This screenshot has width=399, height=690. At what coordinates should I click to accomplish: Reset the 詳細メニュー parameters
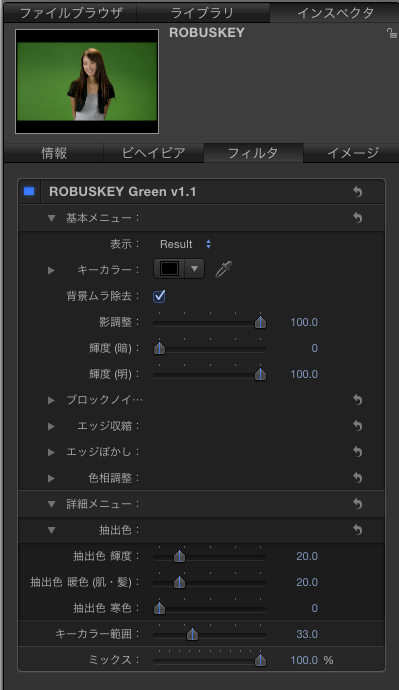[358, 503]
